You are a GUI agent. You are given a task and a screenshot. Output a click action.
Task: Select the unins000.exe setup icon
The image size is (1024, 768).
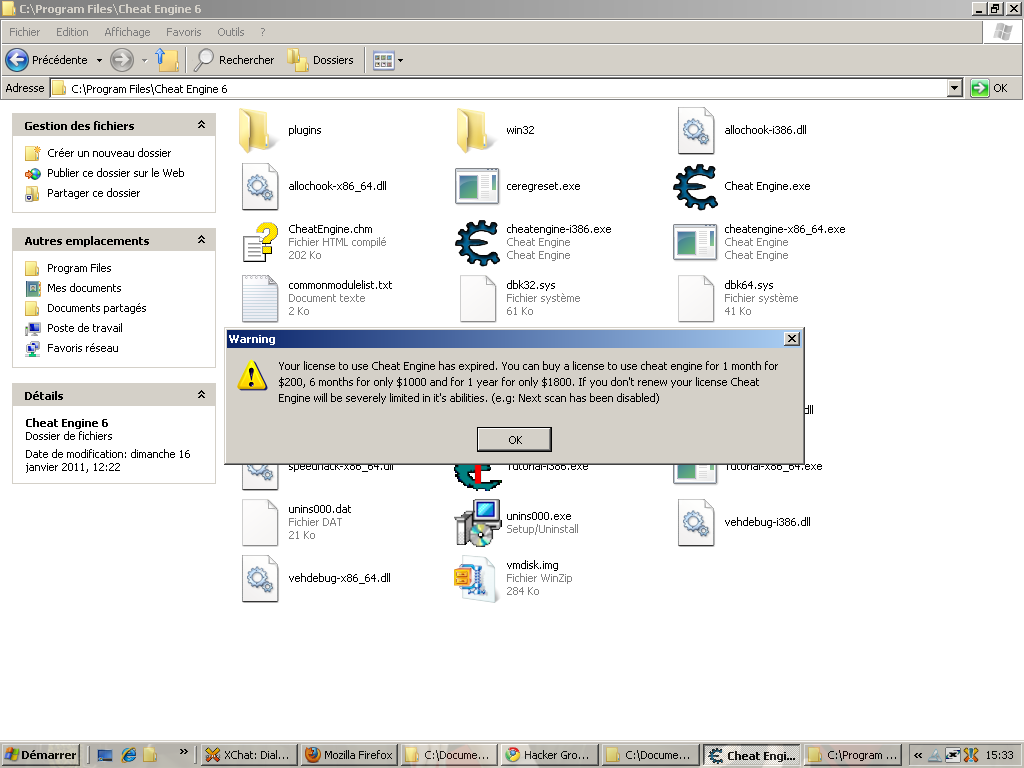478,522
